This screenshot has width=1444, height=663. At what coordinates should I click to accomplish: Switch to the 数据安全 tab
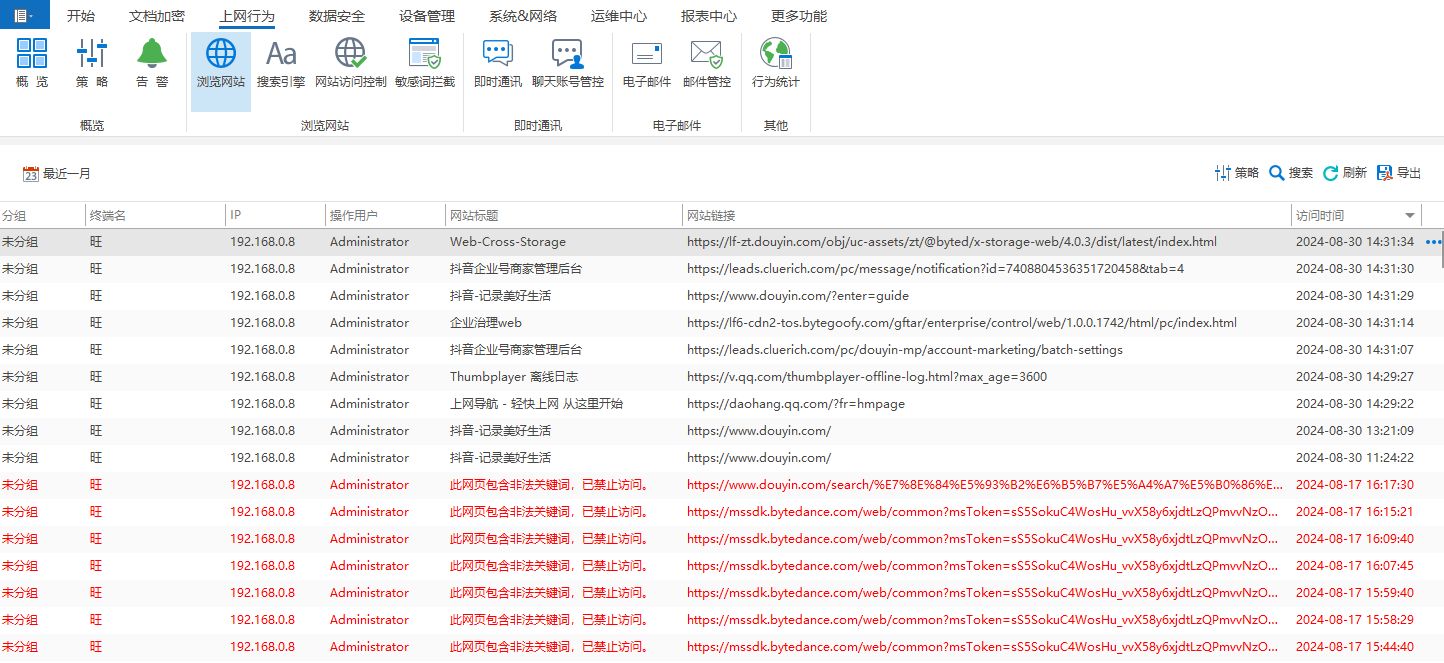click(337, 16)
